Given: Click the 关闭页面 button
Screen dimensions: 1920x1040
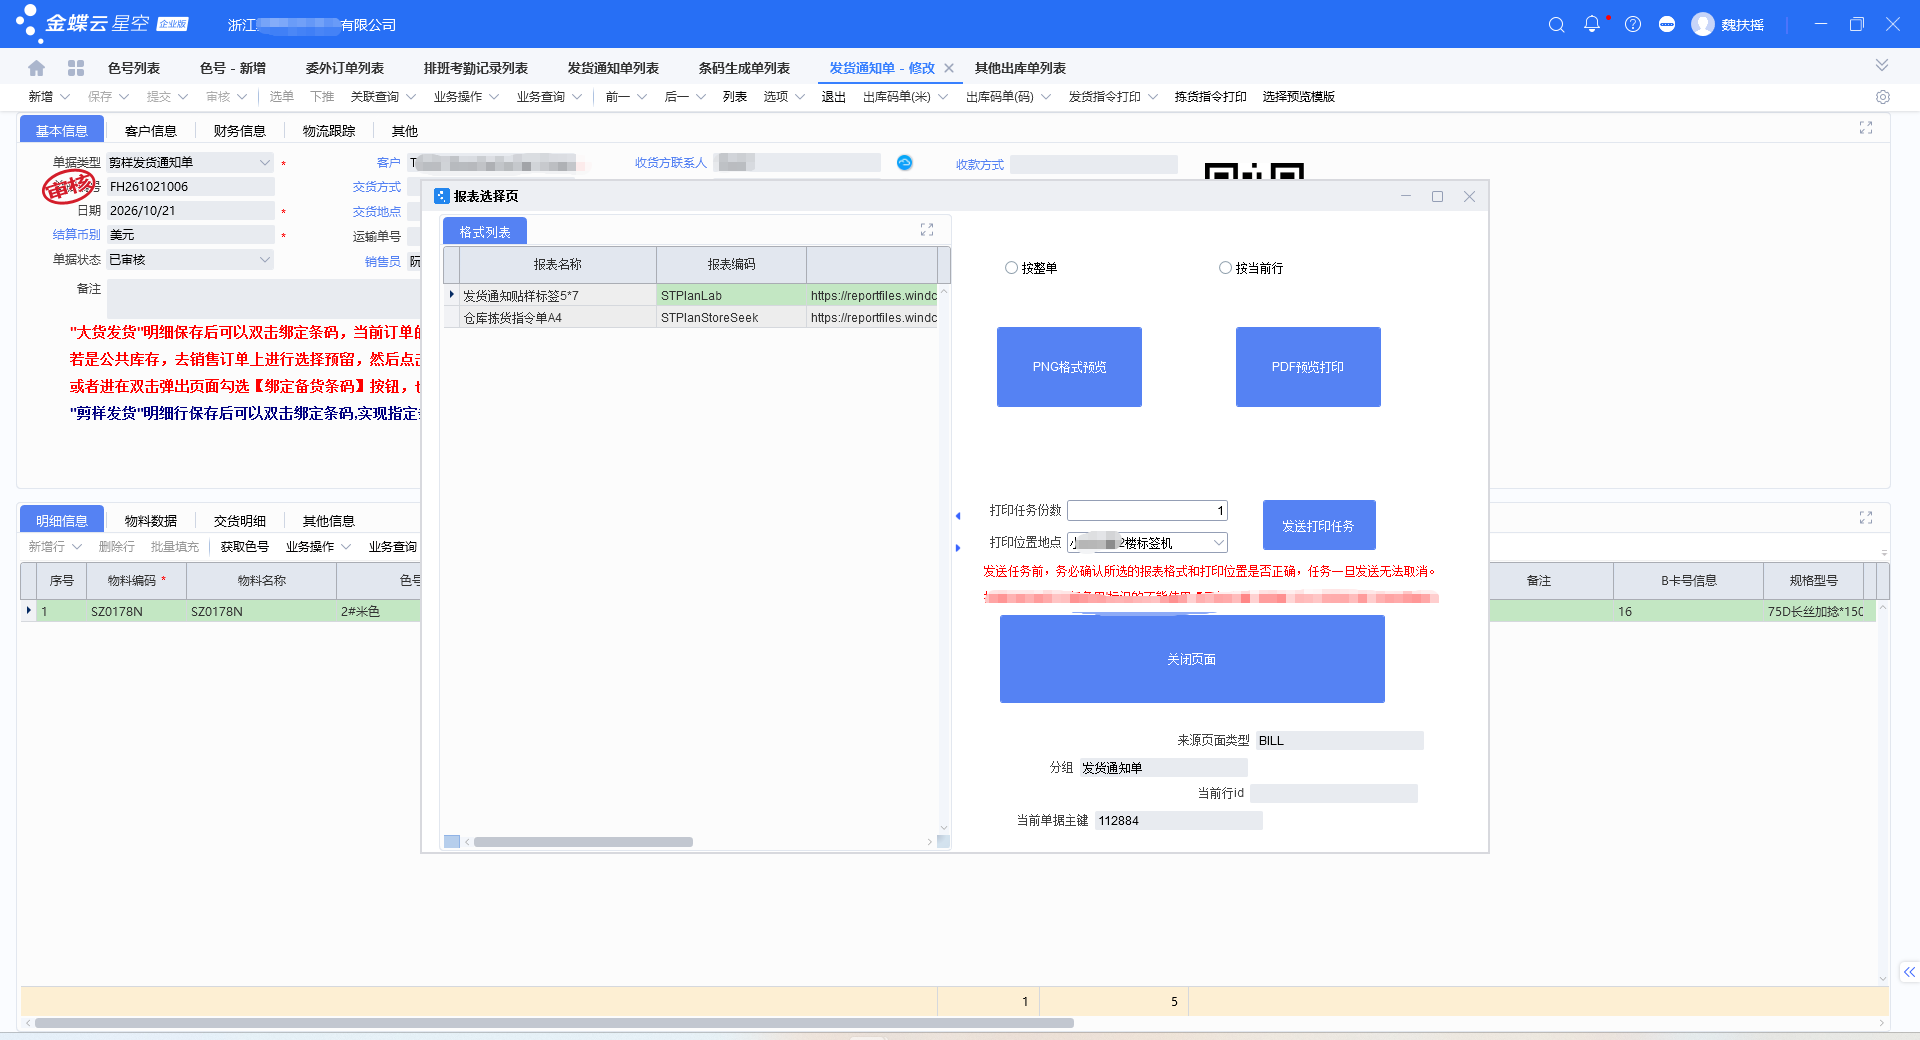Looking at the screenshot, I should (1192, 659).
